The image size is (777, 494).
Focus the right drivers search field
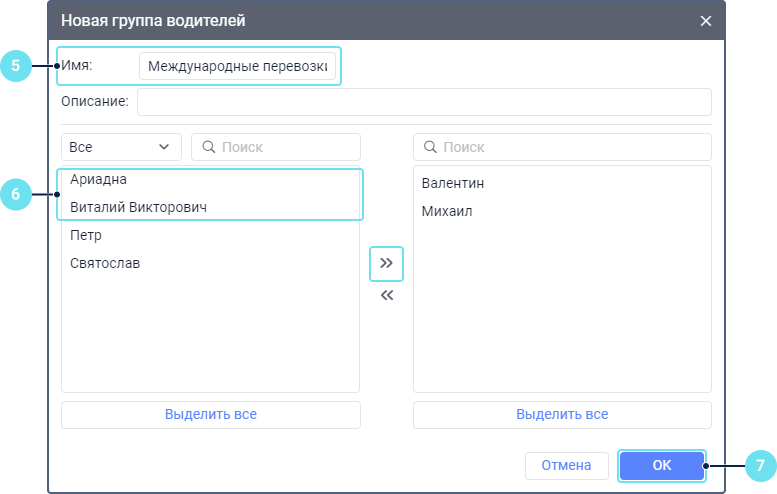pyautogui.click(x=570, y=147)
